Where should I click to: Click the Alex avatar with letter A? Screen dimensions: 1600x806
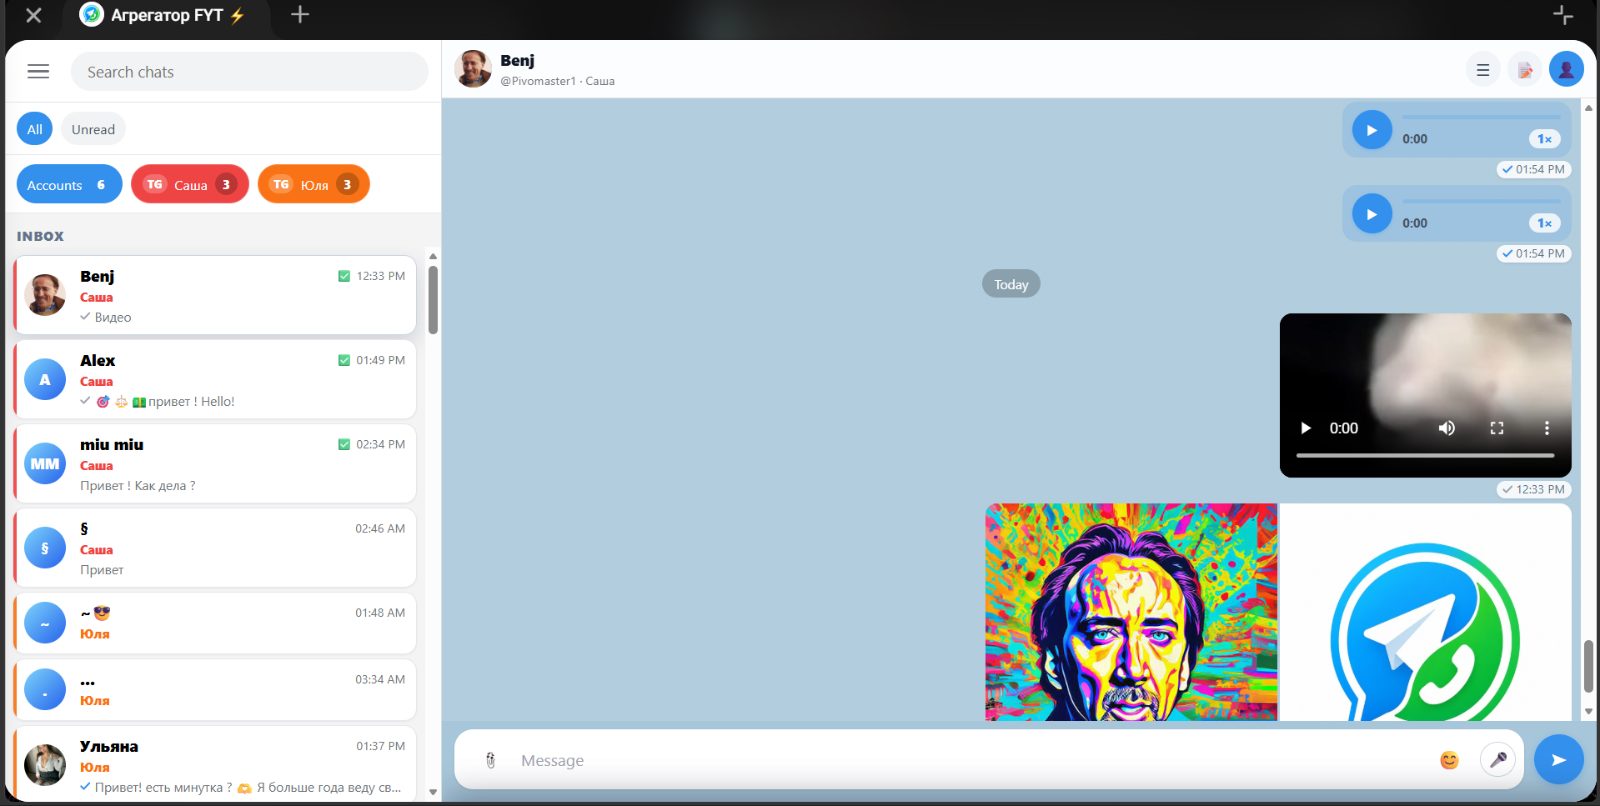[45, 379]
